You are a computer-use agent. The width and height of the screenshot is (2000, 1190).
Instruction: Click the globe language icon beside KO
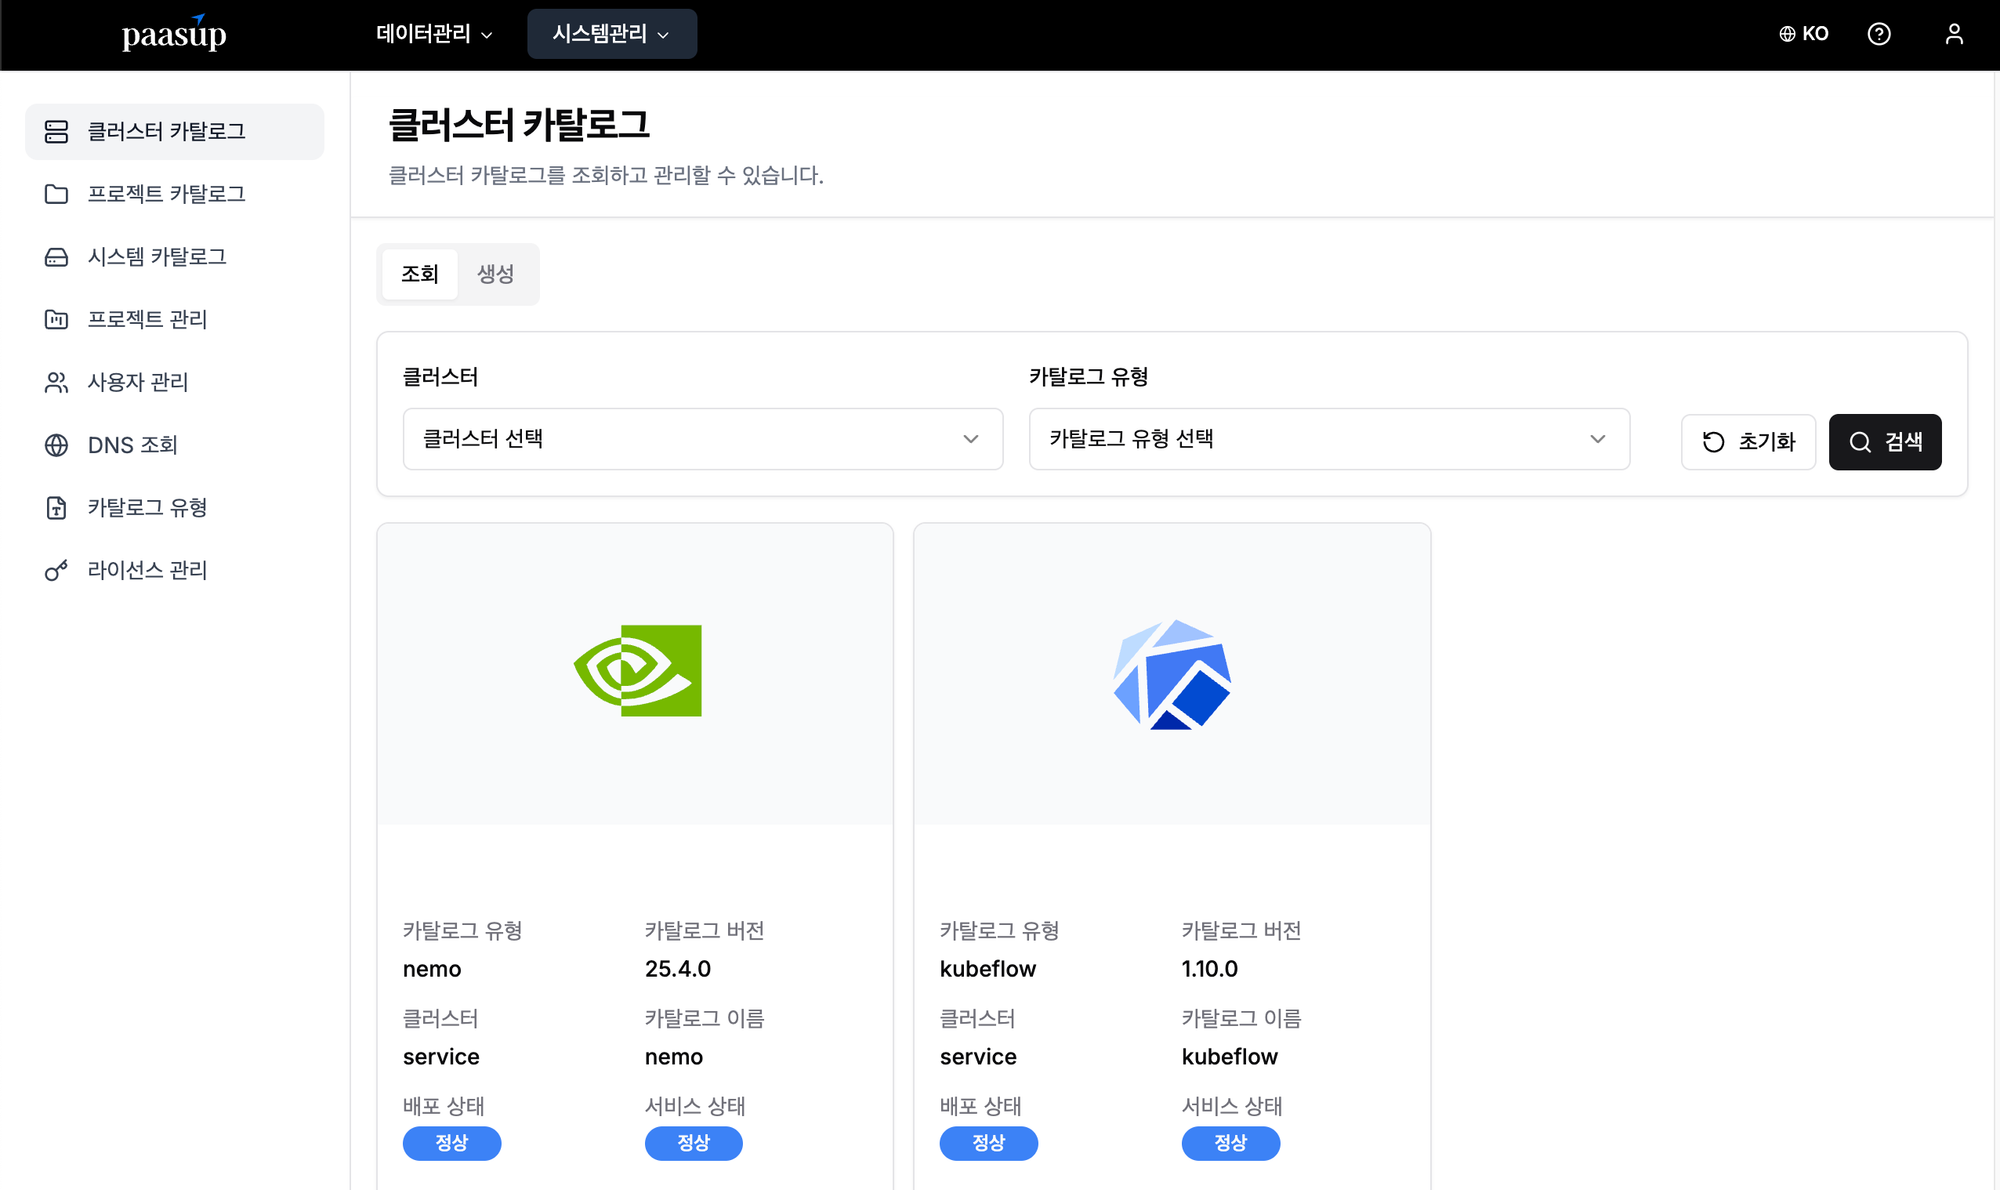[x=1787, y=34]
